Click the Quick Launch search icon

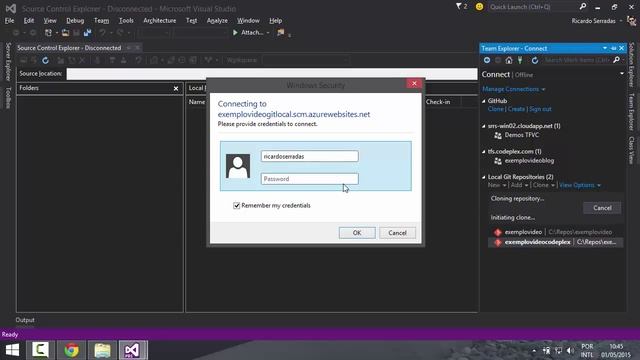coord(583,7)
